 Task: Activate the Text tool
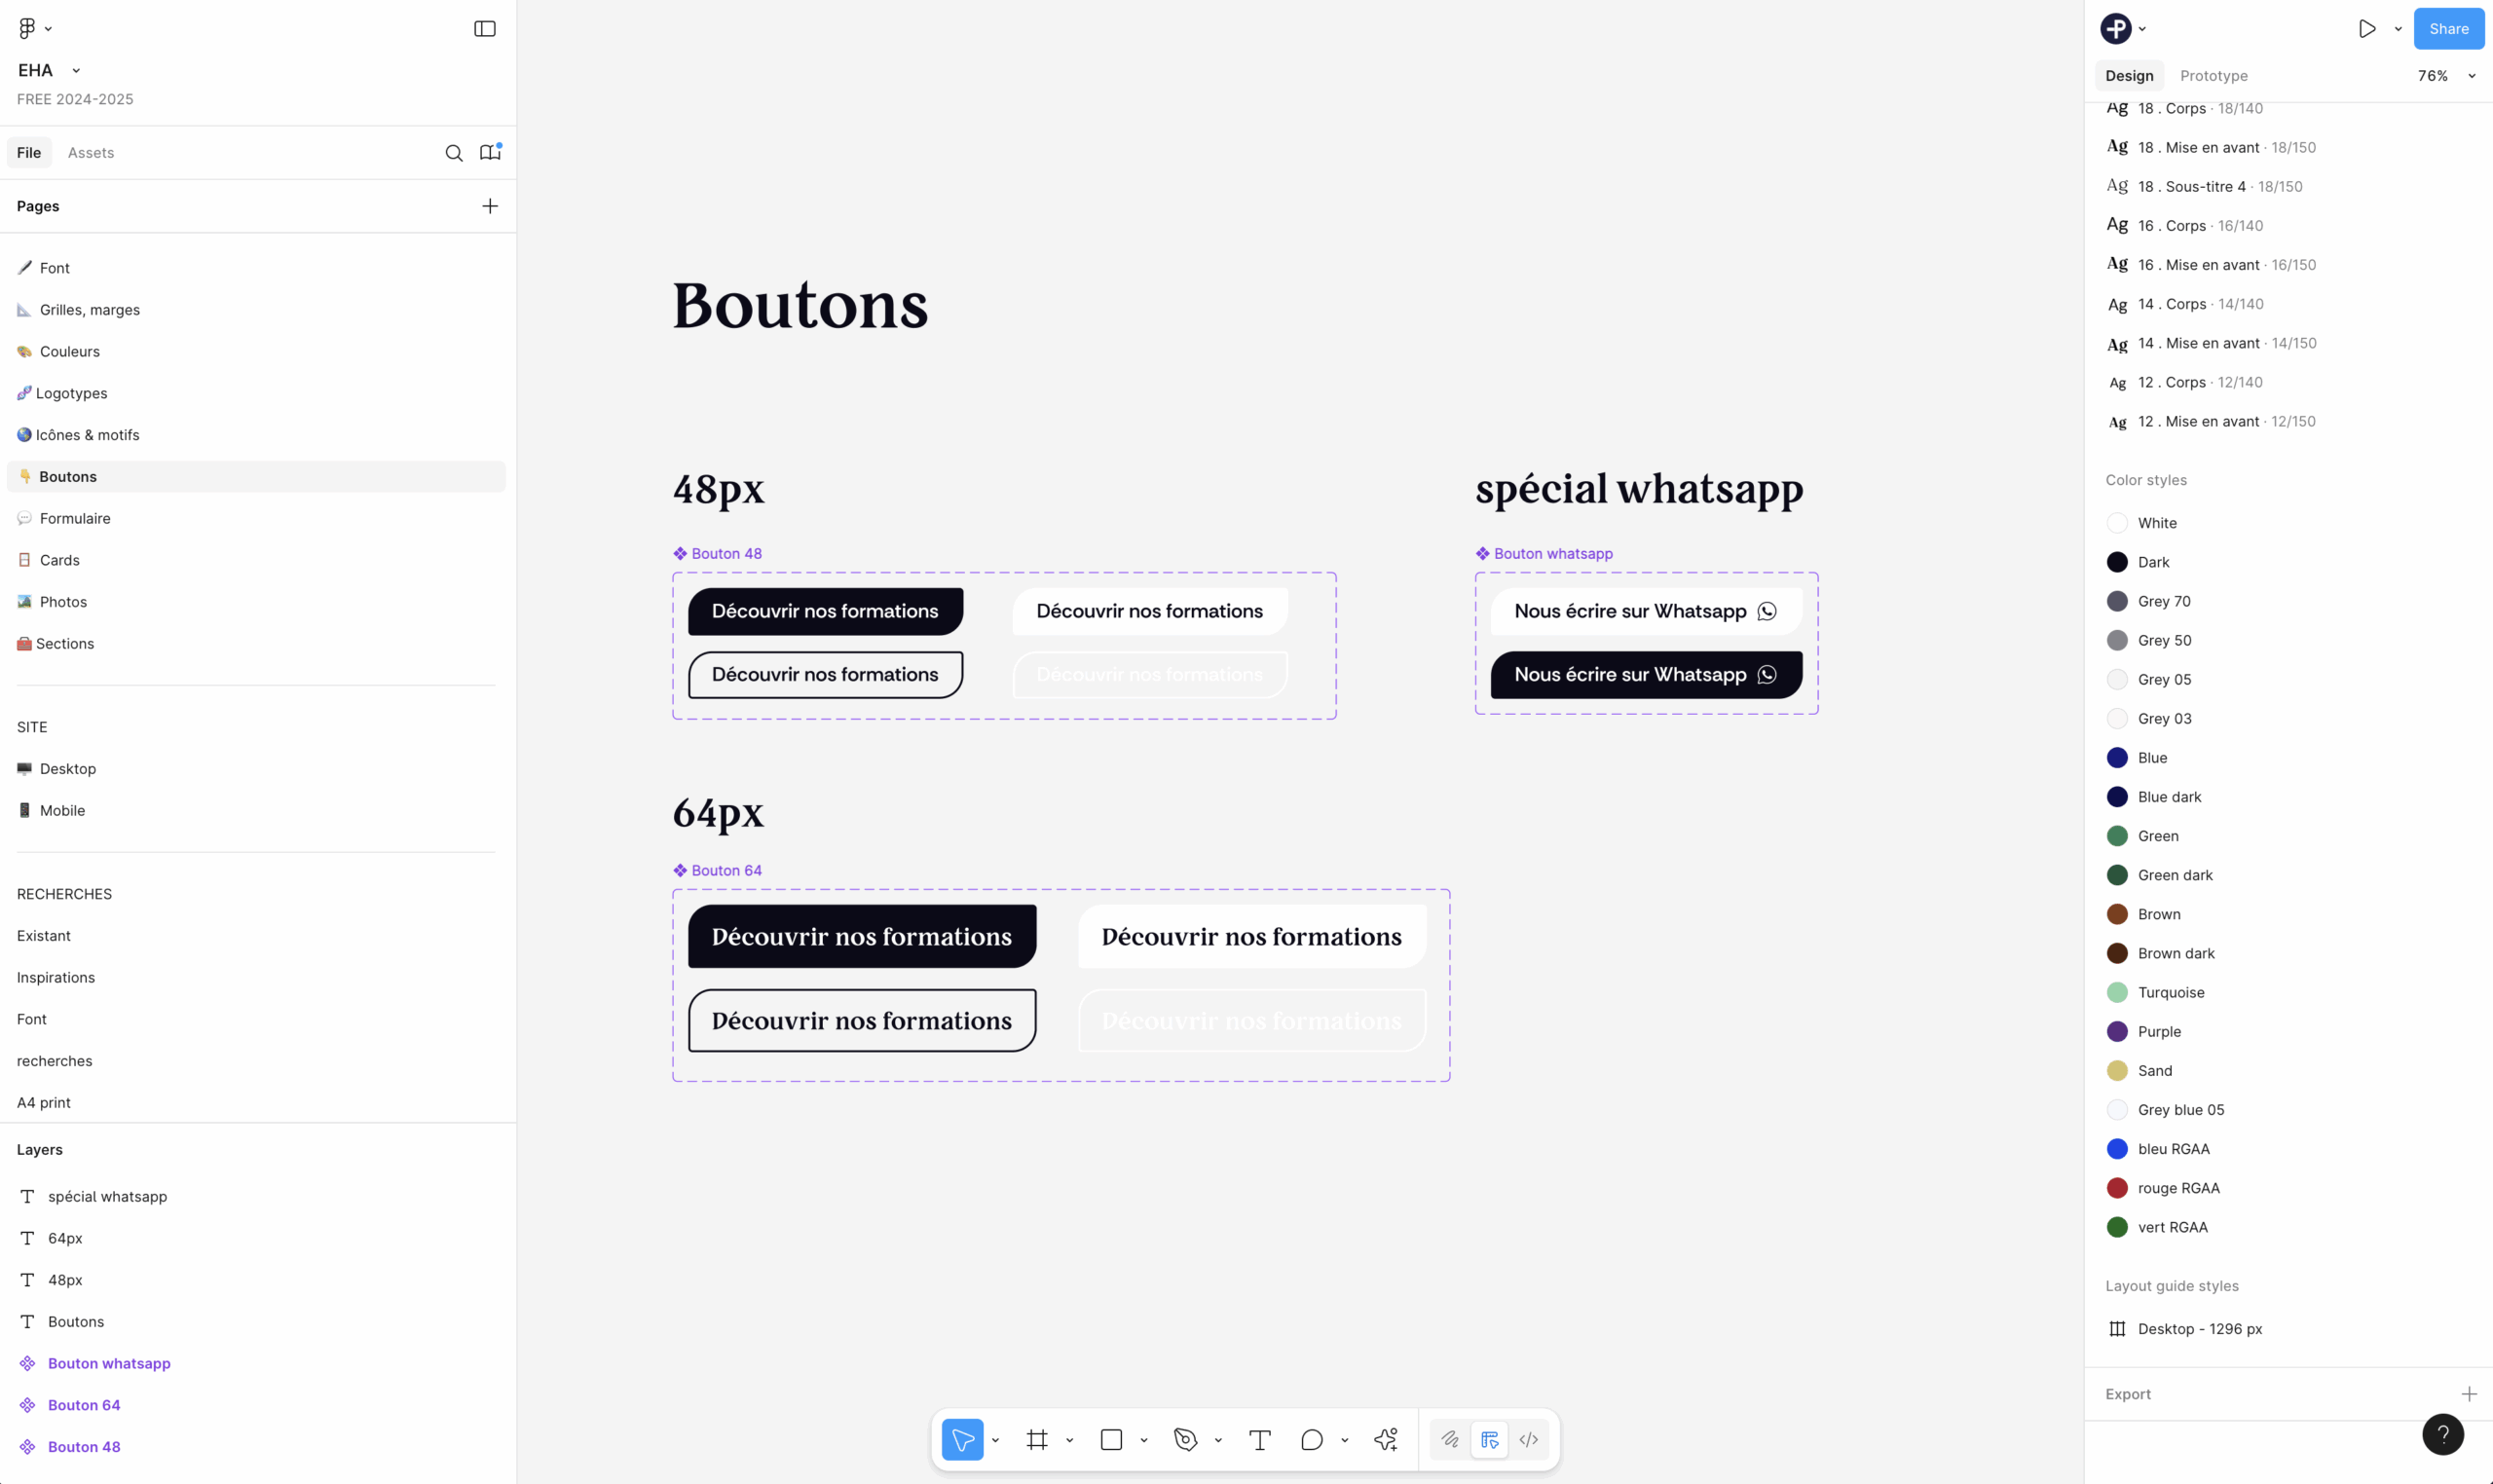[x=1260, y=1439]
